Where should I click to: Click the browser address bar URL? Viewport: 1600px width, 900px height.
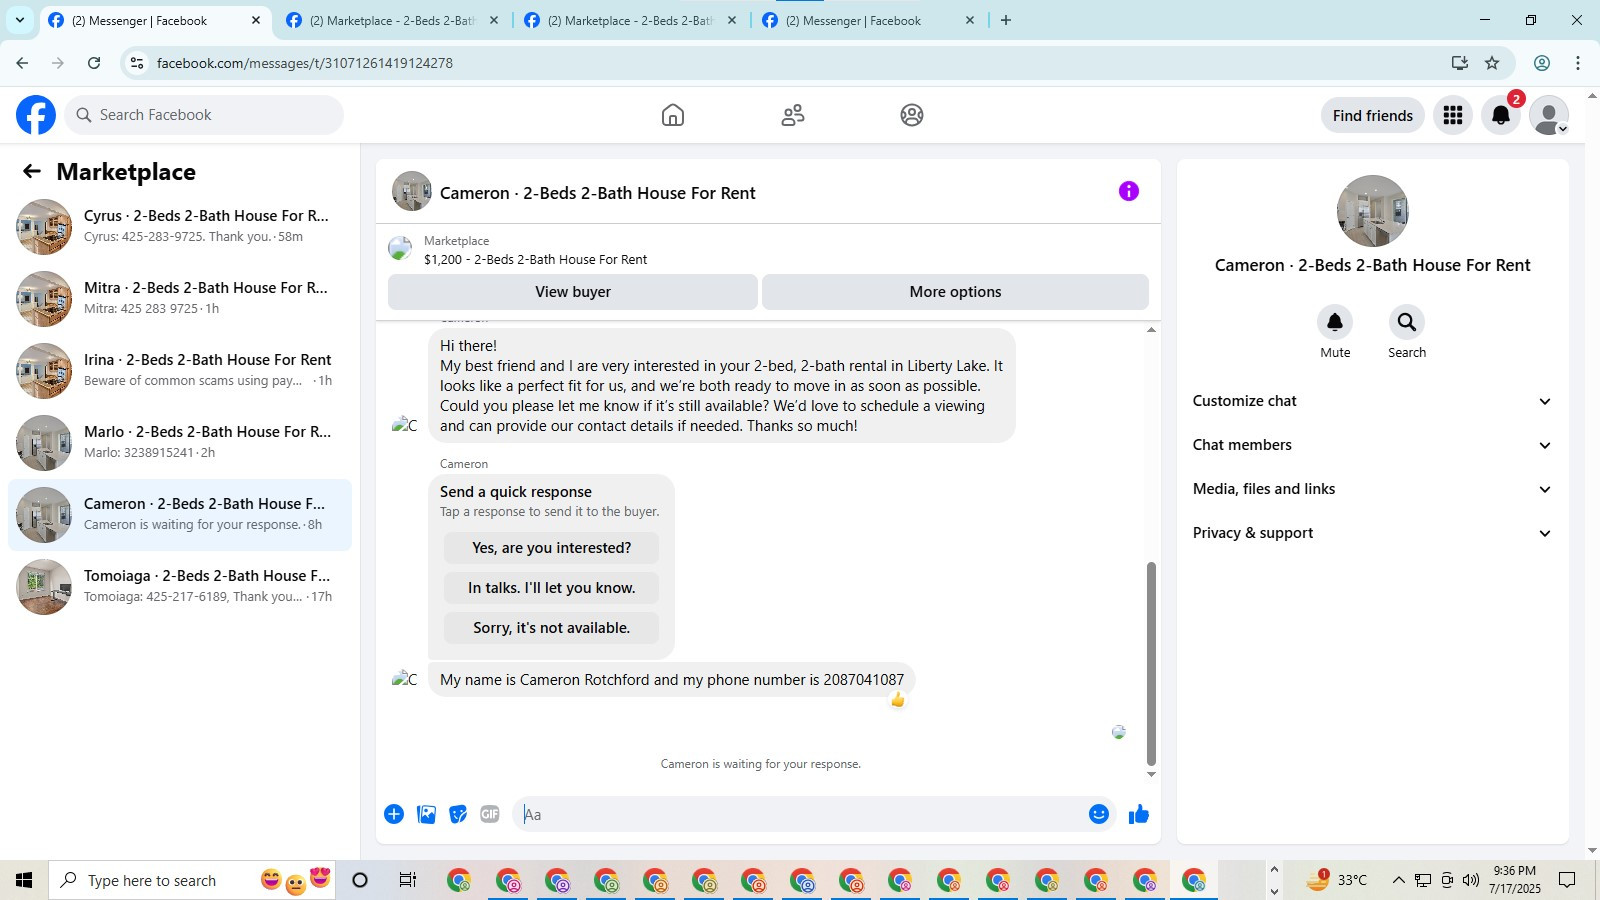pos(305,63)
